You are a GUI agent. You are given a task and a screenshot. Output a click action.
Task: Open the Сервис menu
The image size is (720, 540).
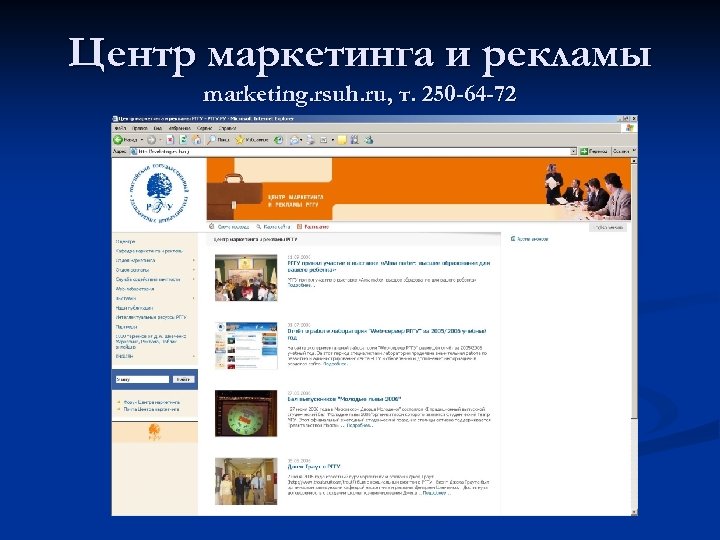point(204,128)
